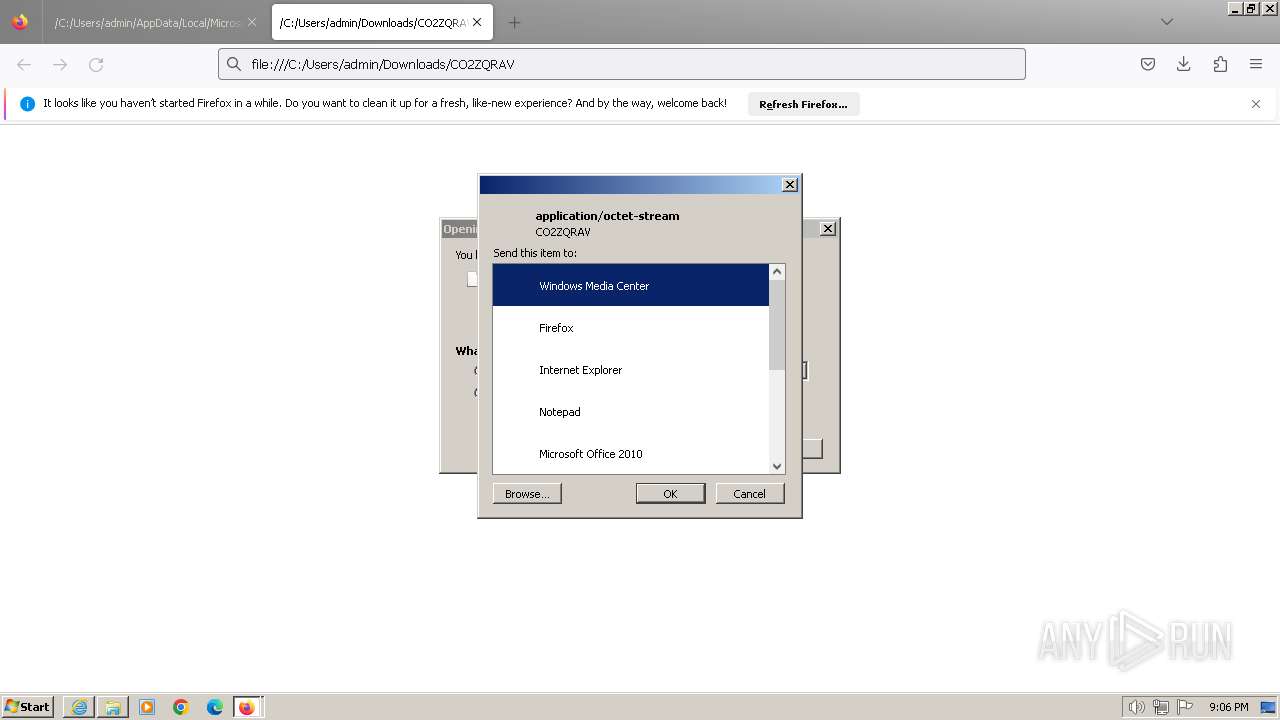Open the Extensions menu

[1220, 64]
